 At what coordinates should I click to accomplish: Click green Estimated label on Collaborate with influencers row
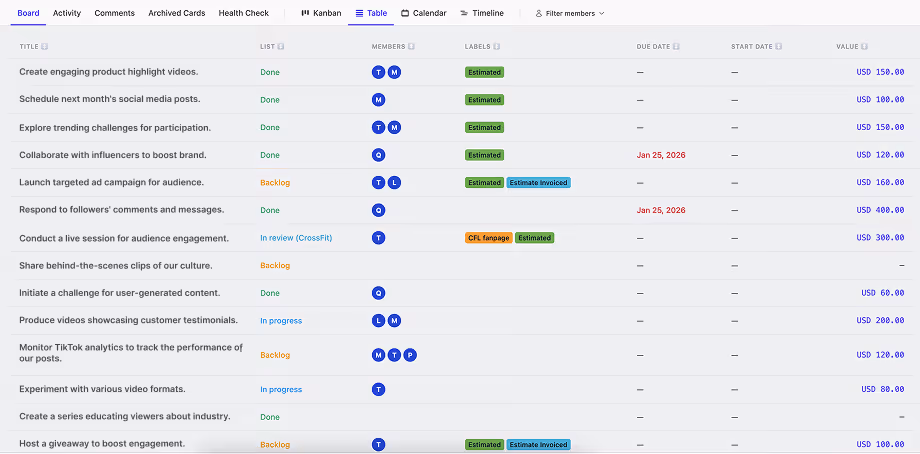click(x=485, y=155)
